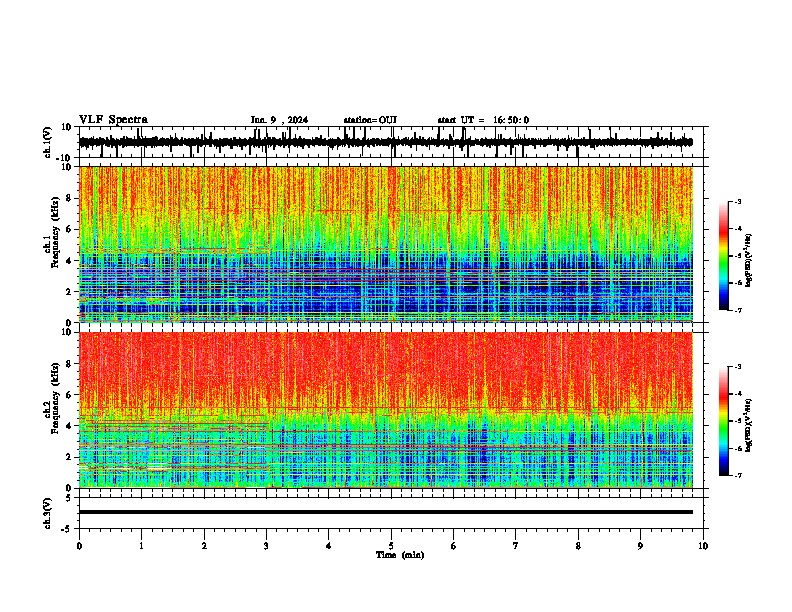Click time axis tick label "1"
This screenshot has height=612, width=792.
click(x=142, y=546)
